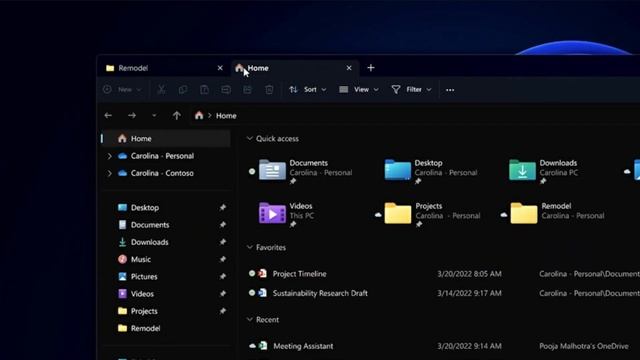Click the Rename icon in toolbar

[226, 89]
